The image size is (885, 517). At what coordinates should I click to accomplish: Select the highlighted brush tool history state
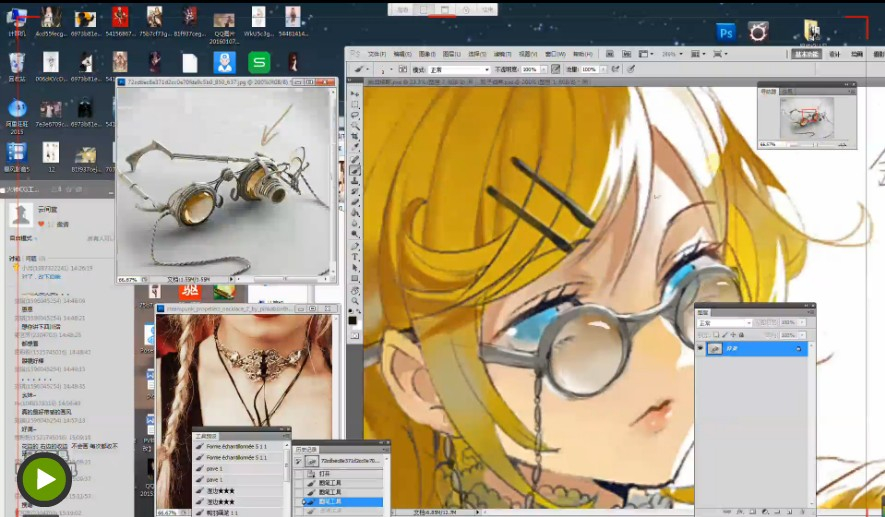point(343,501)
